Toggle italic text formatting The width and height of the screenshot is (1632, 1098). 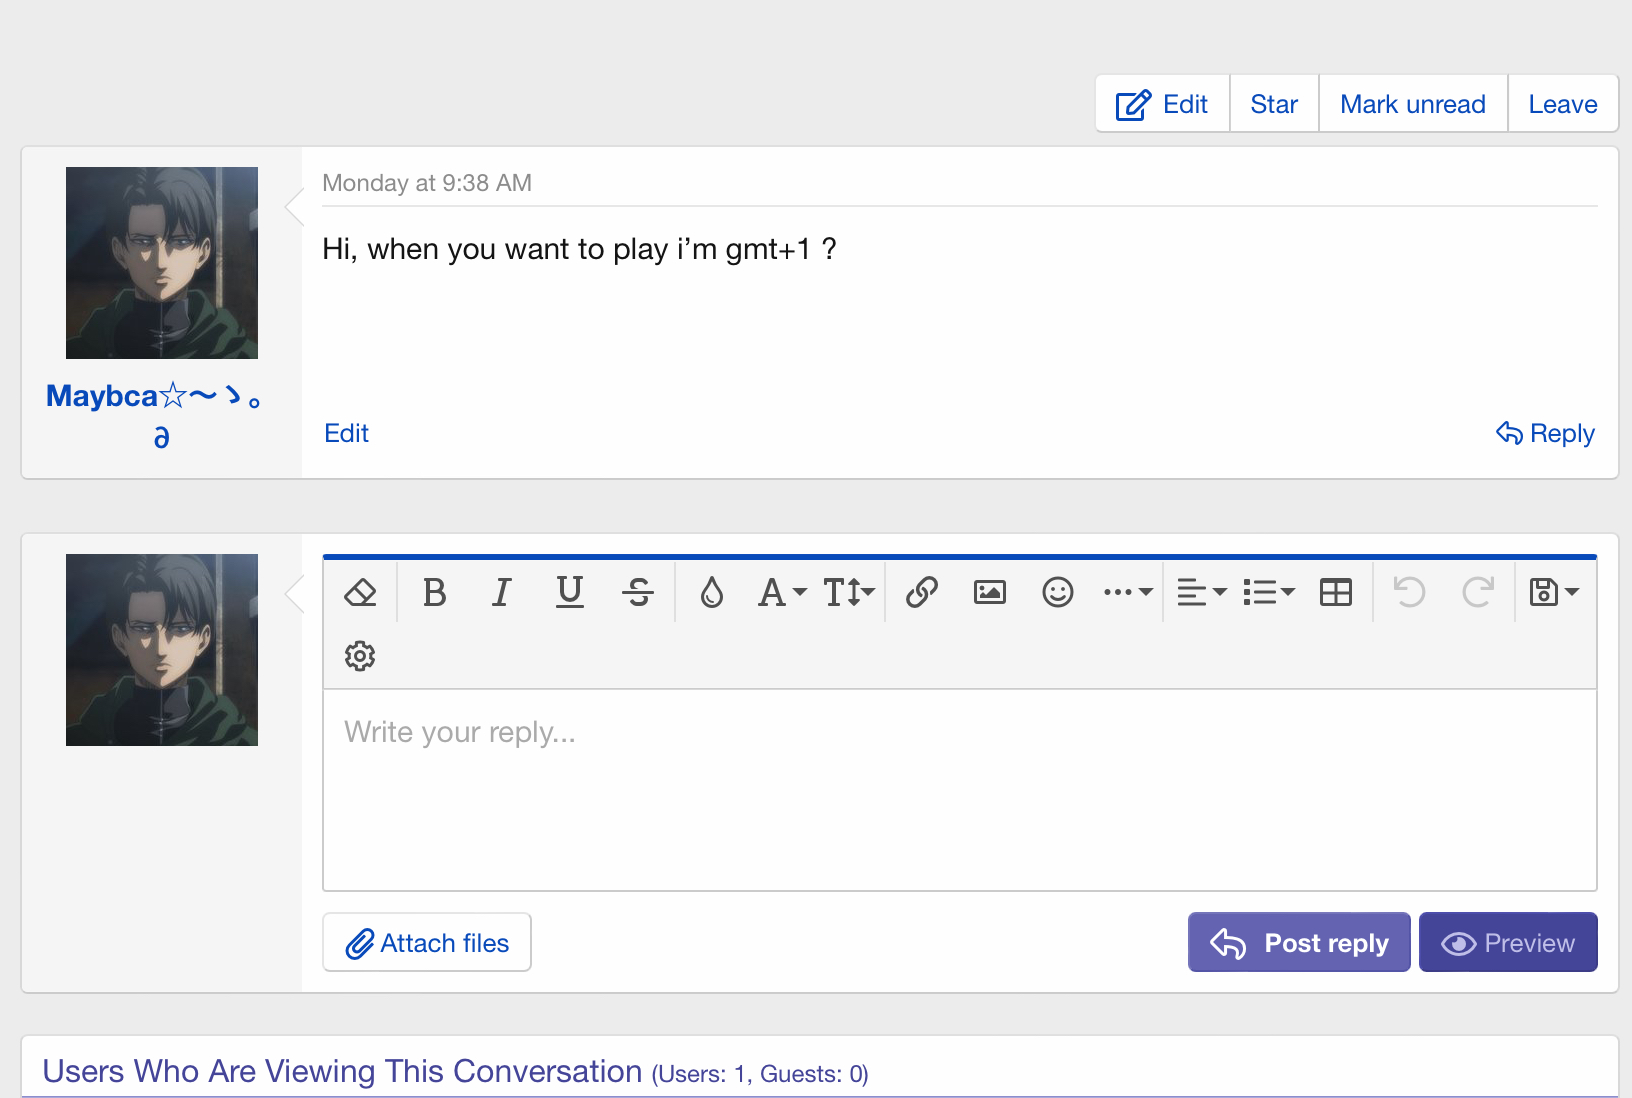[502, 593]
